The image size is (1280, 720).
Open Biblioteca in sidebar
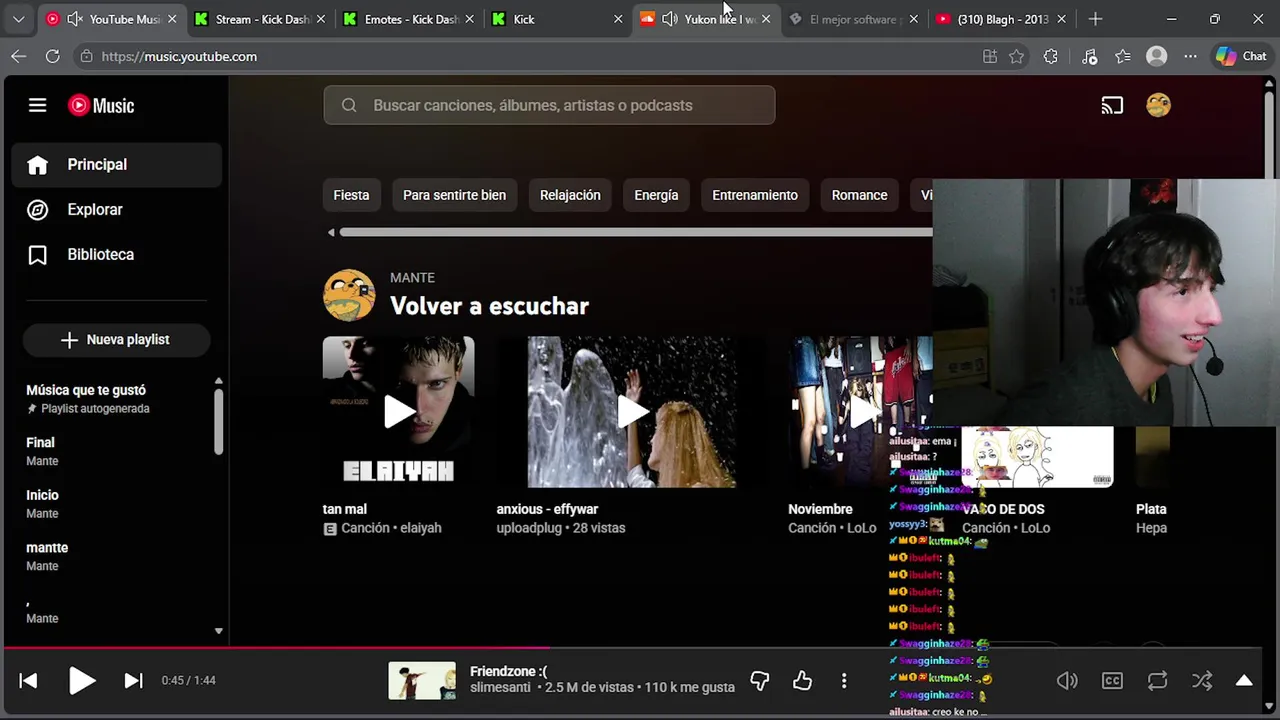[116, 255]
